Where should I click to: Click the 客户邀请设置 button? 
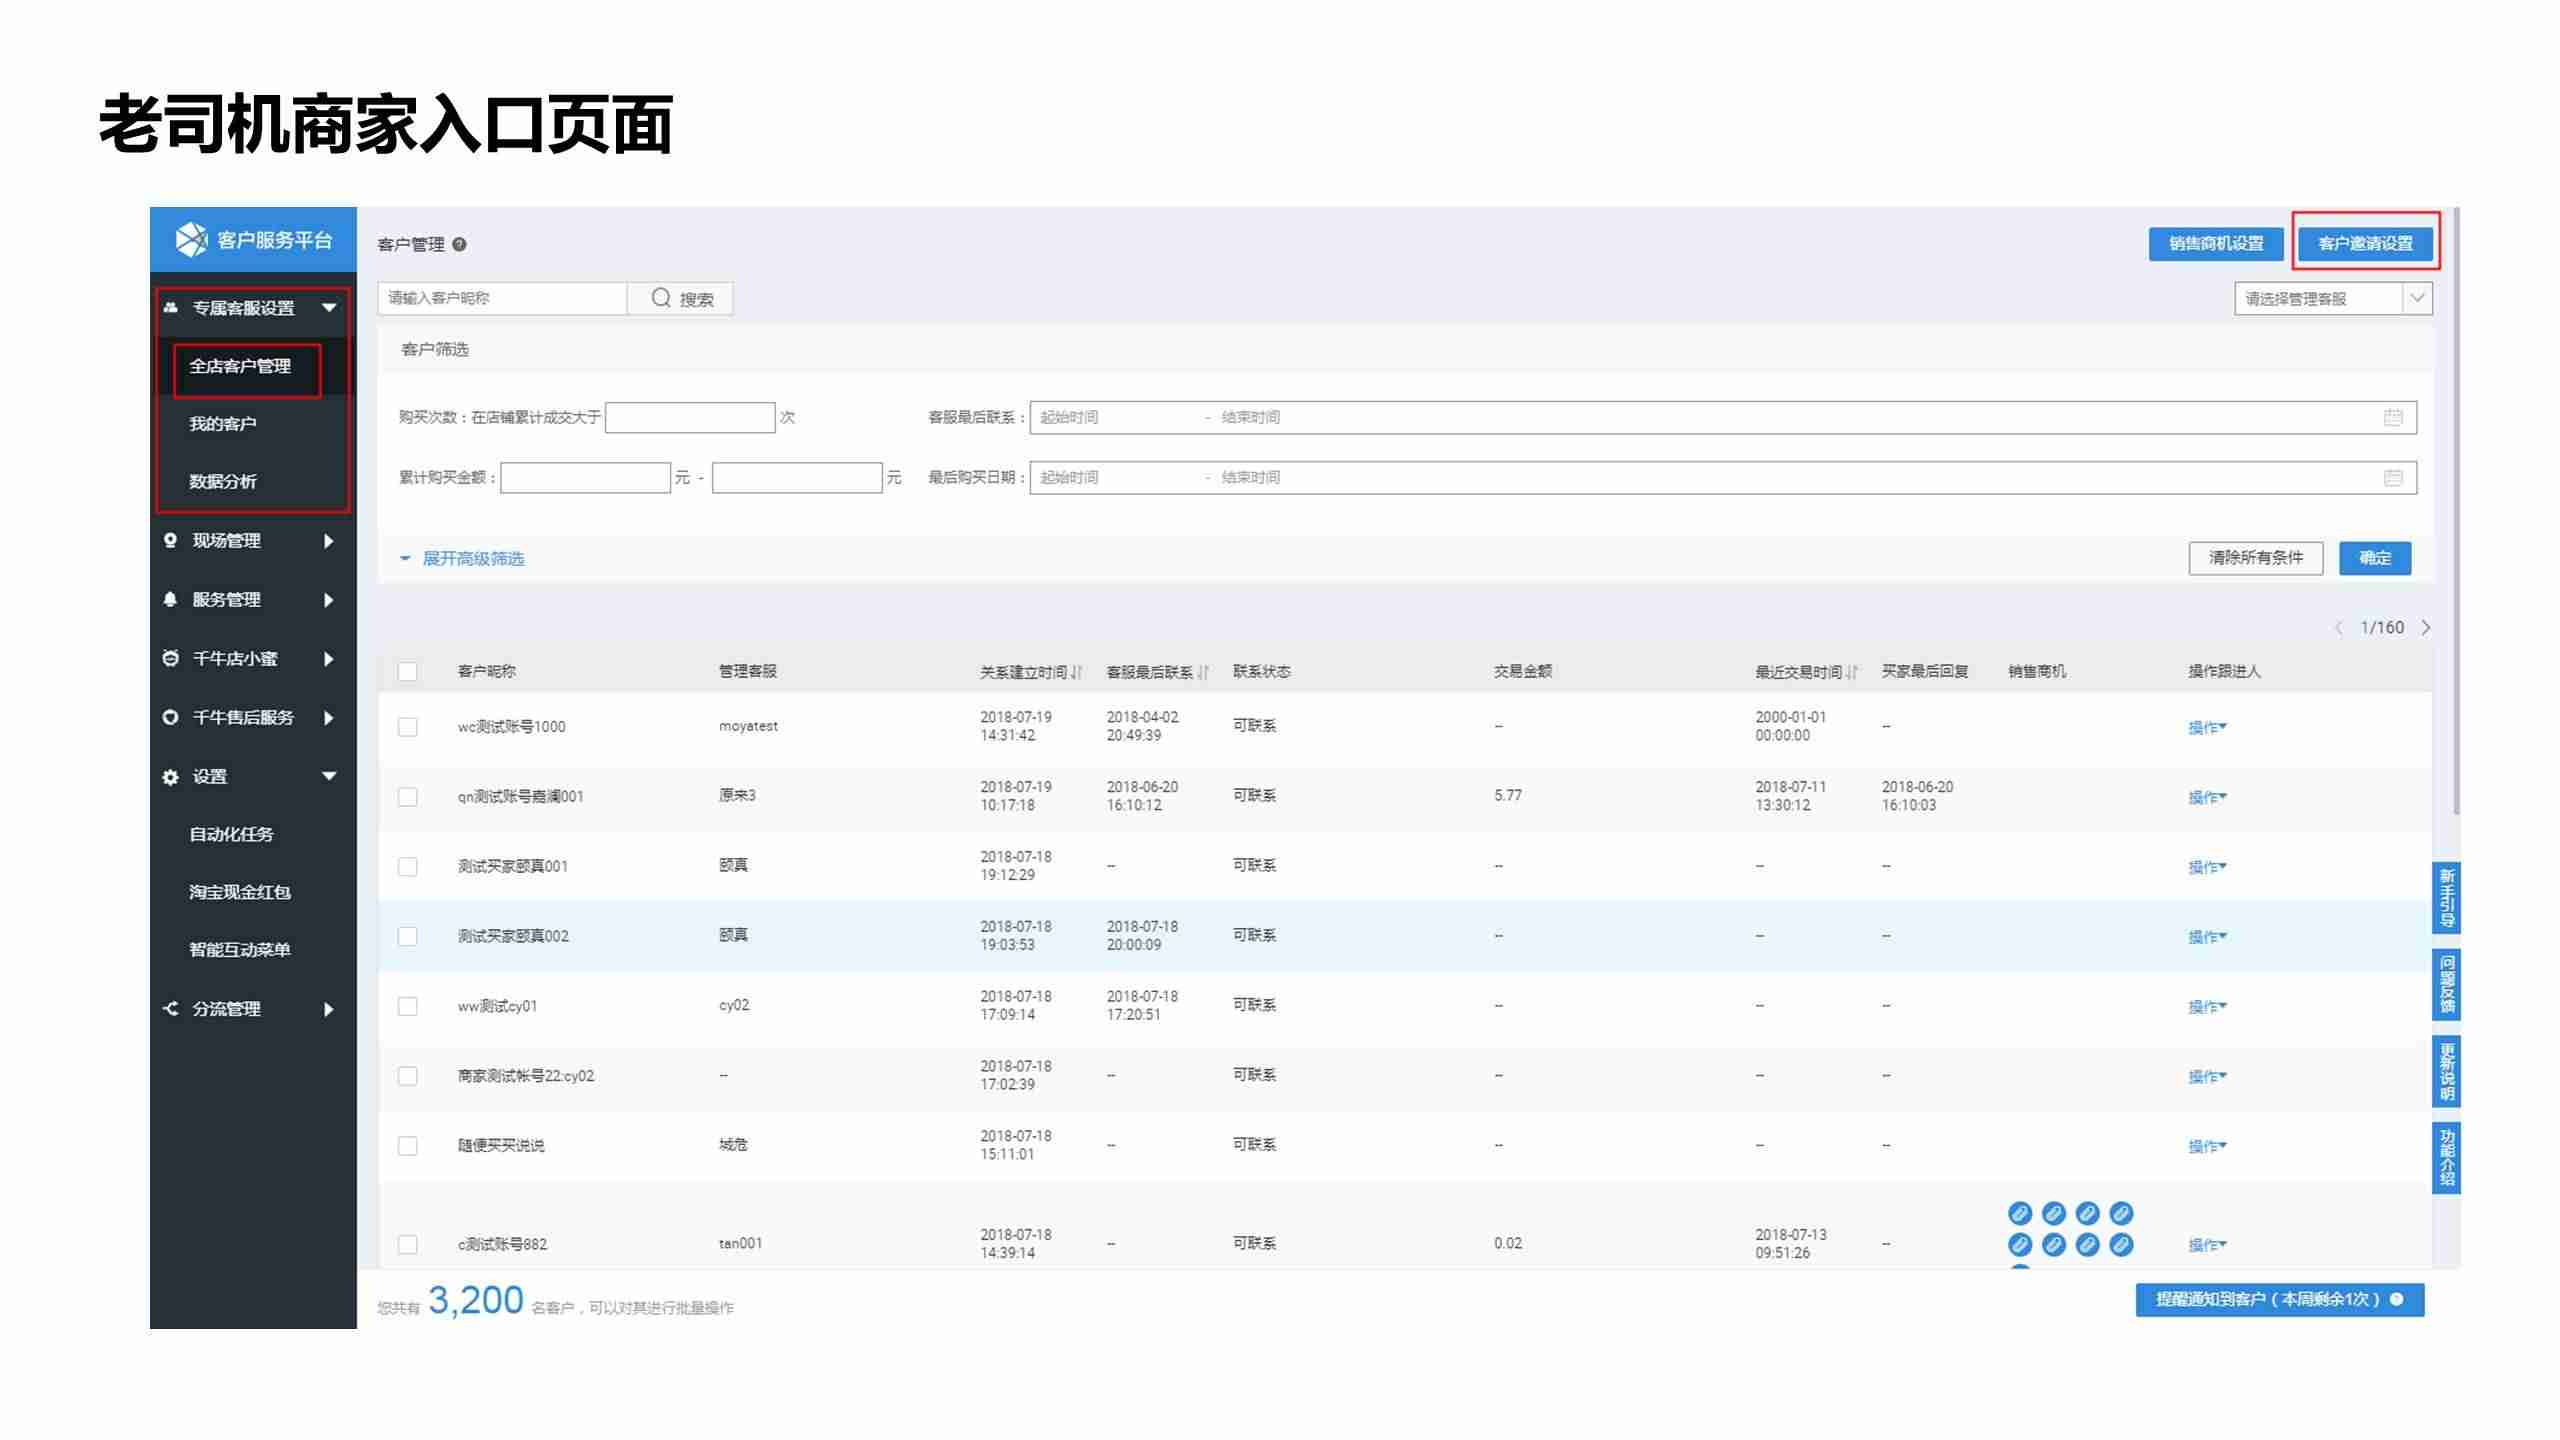2365,243
